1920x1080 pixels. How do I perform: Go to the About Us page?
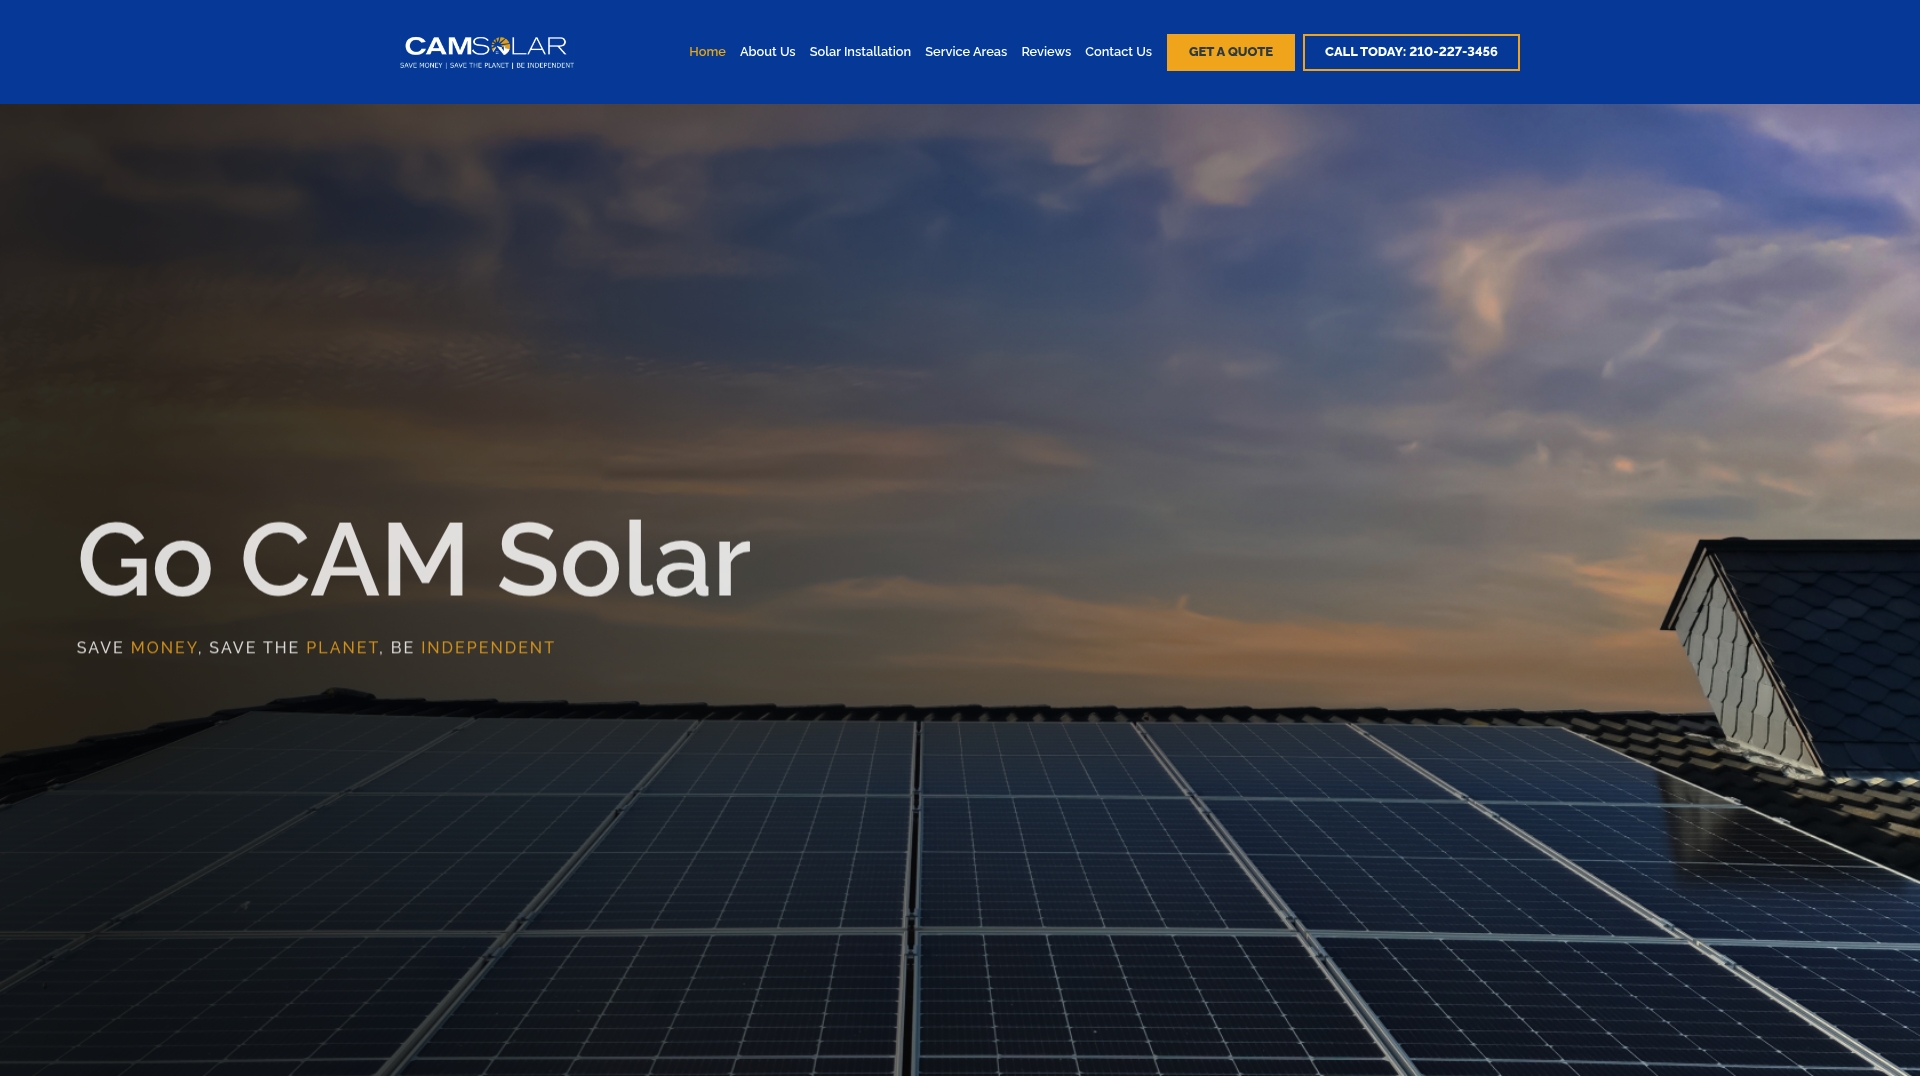767,52
